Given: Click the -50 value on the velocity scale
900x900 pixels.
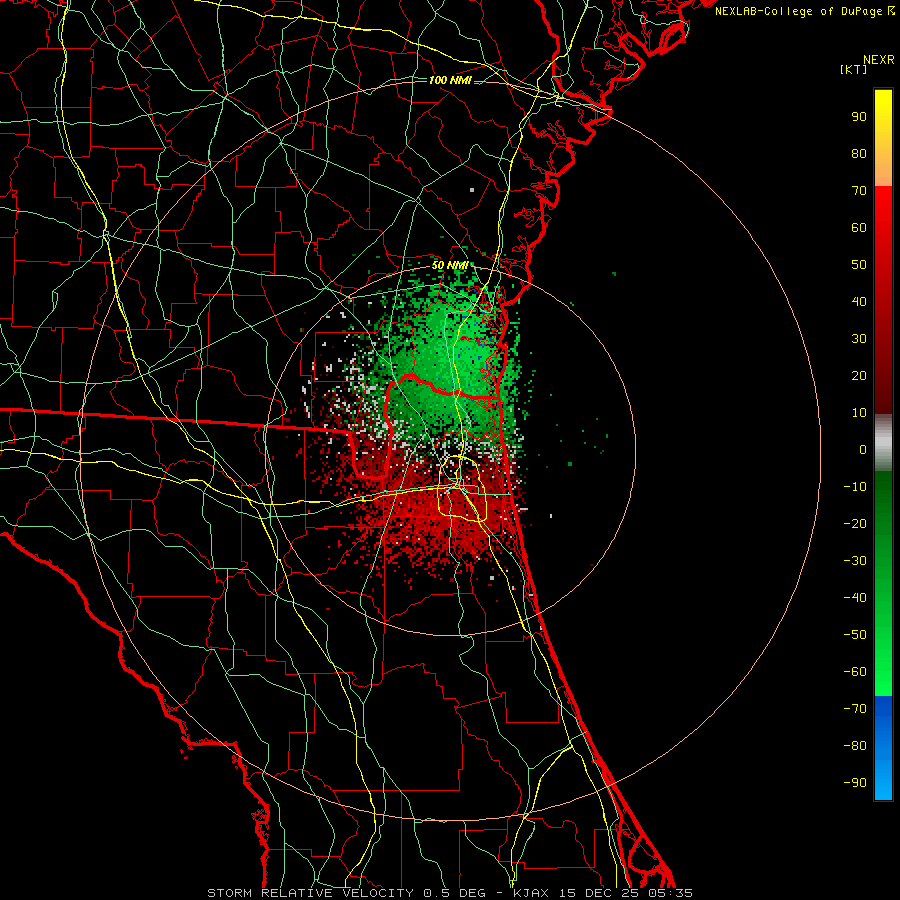Looking at the screenshot, I should tap(855, 635).
